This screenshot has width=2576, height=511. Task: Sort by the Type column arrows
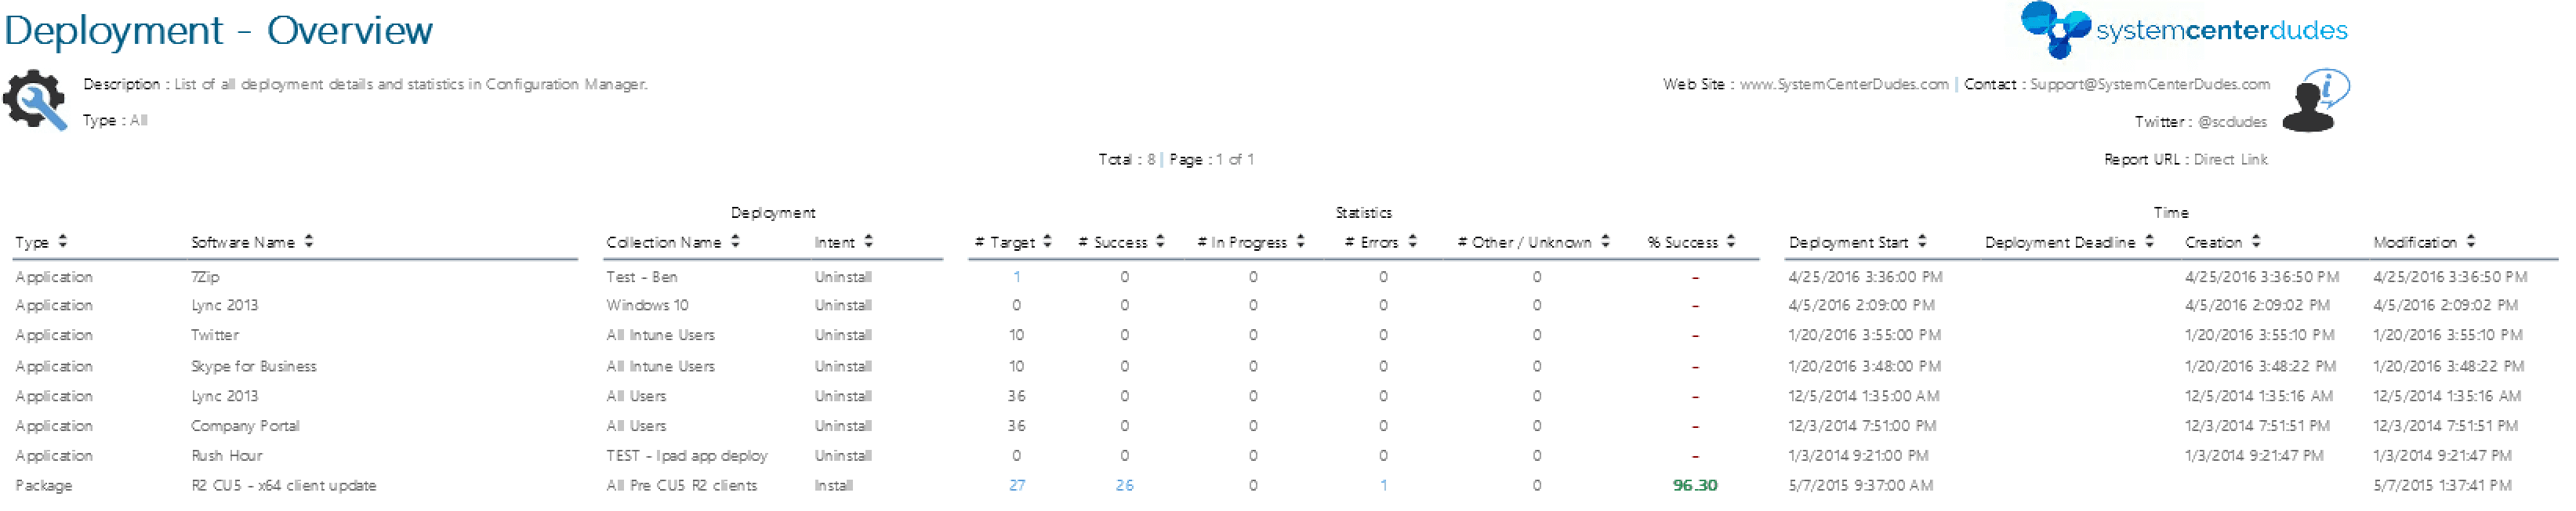click(x=63, y=241)
